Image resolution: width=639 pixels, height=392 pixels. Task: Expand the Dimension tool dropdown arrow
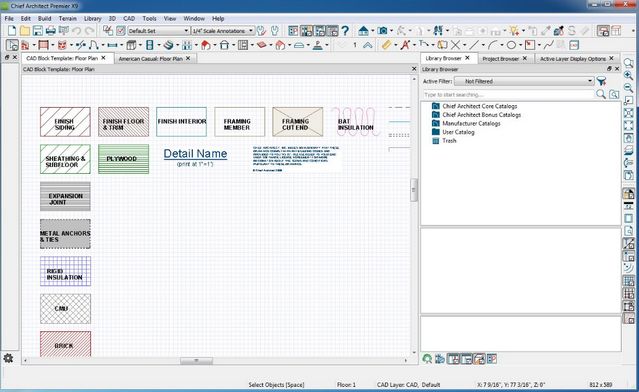coord(395,45)
